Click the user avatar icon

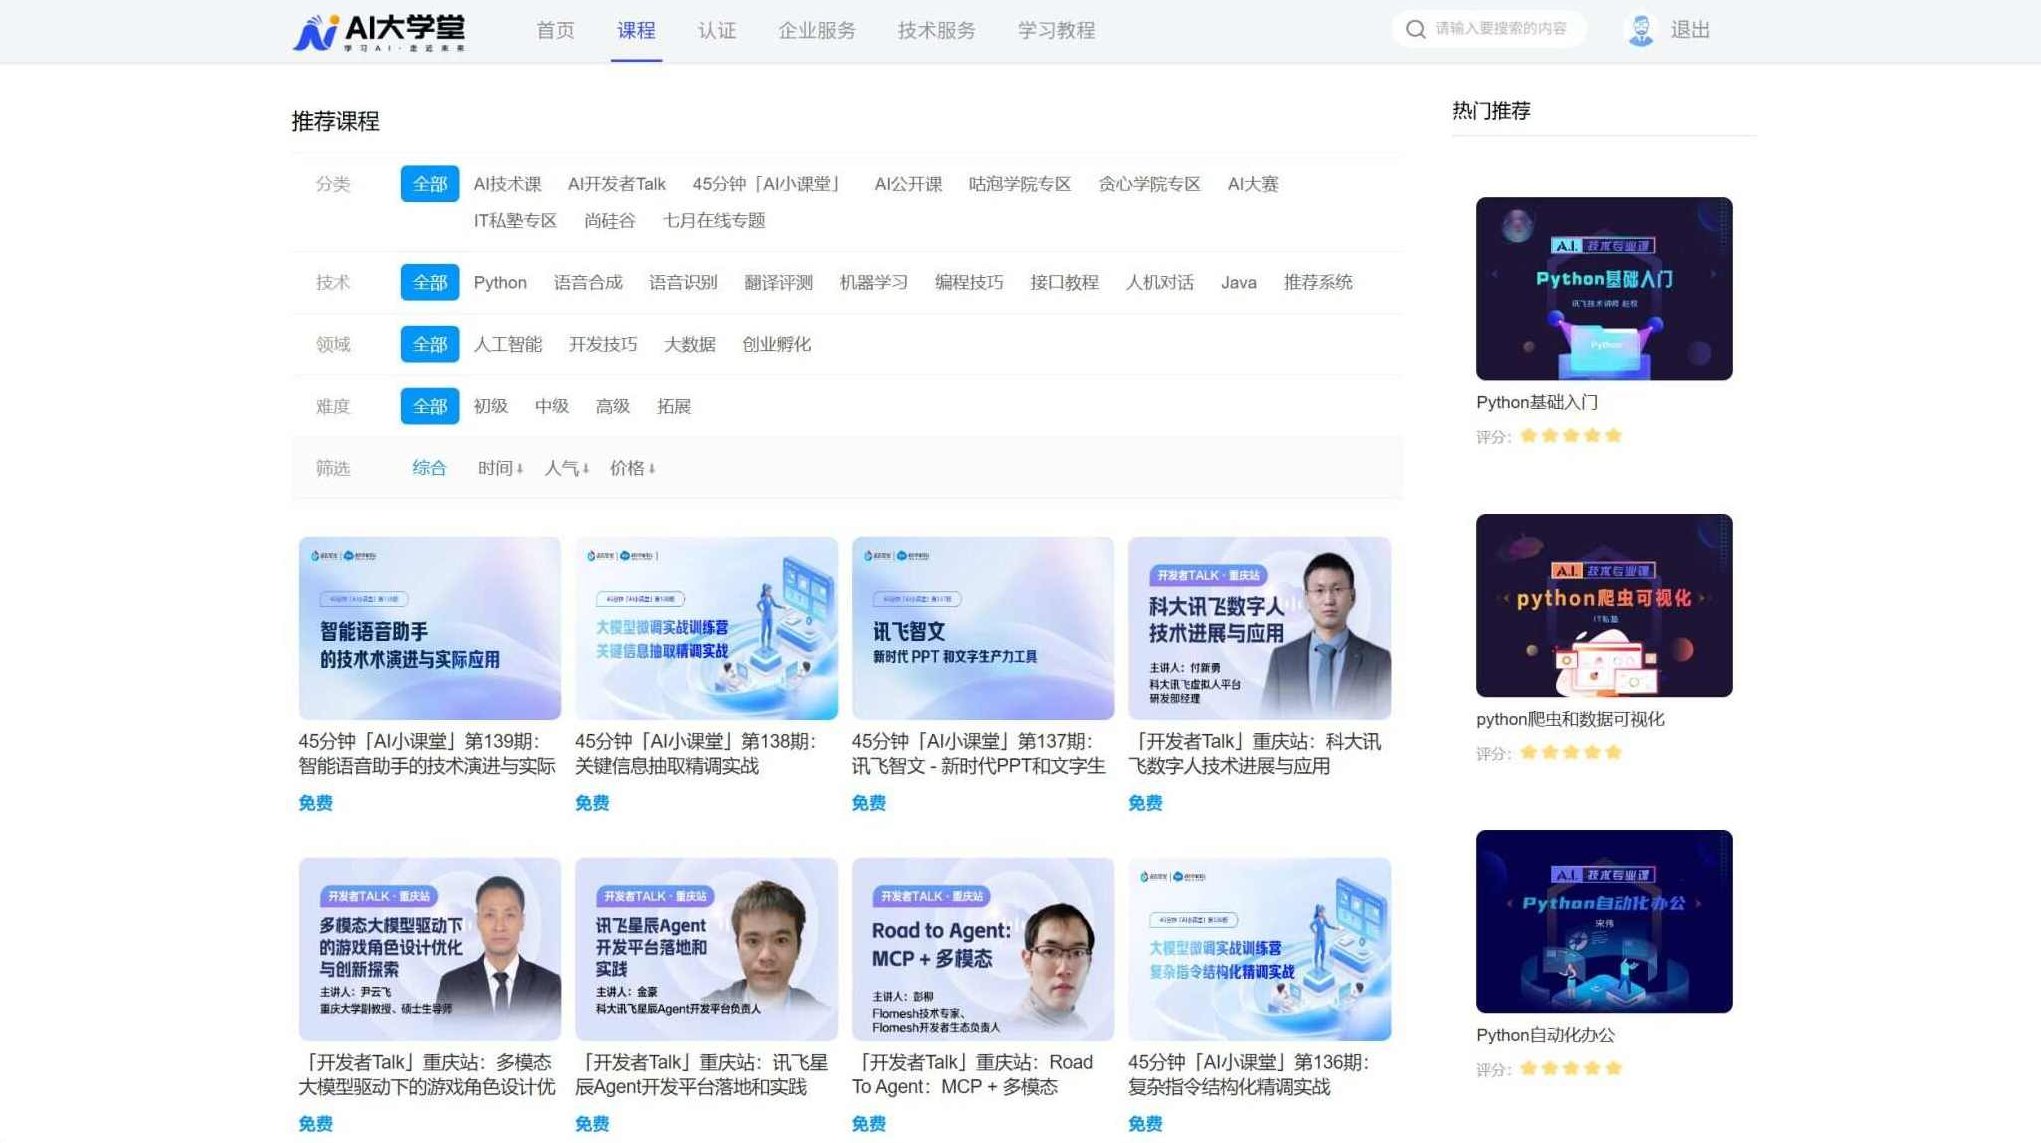click(x=1640, y=30)
